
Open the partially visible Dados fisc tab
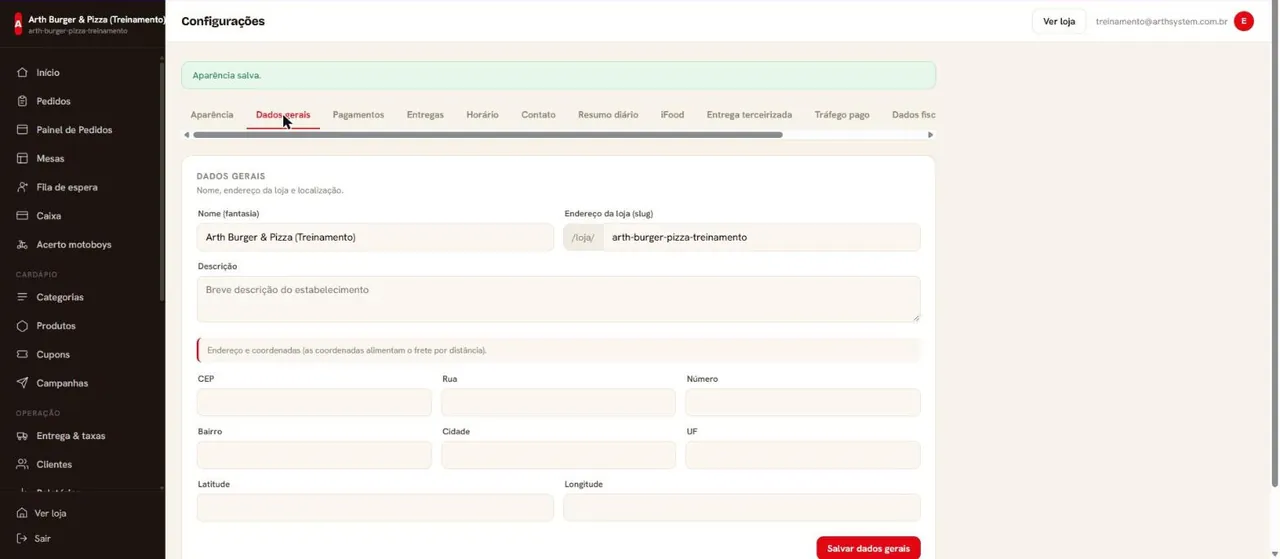[x=913, y=115]
